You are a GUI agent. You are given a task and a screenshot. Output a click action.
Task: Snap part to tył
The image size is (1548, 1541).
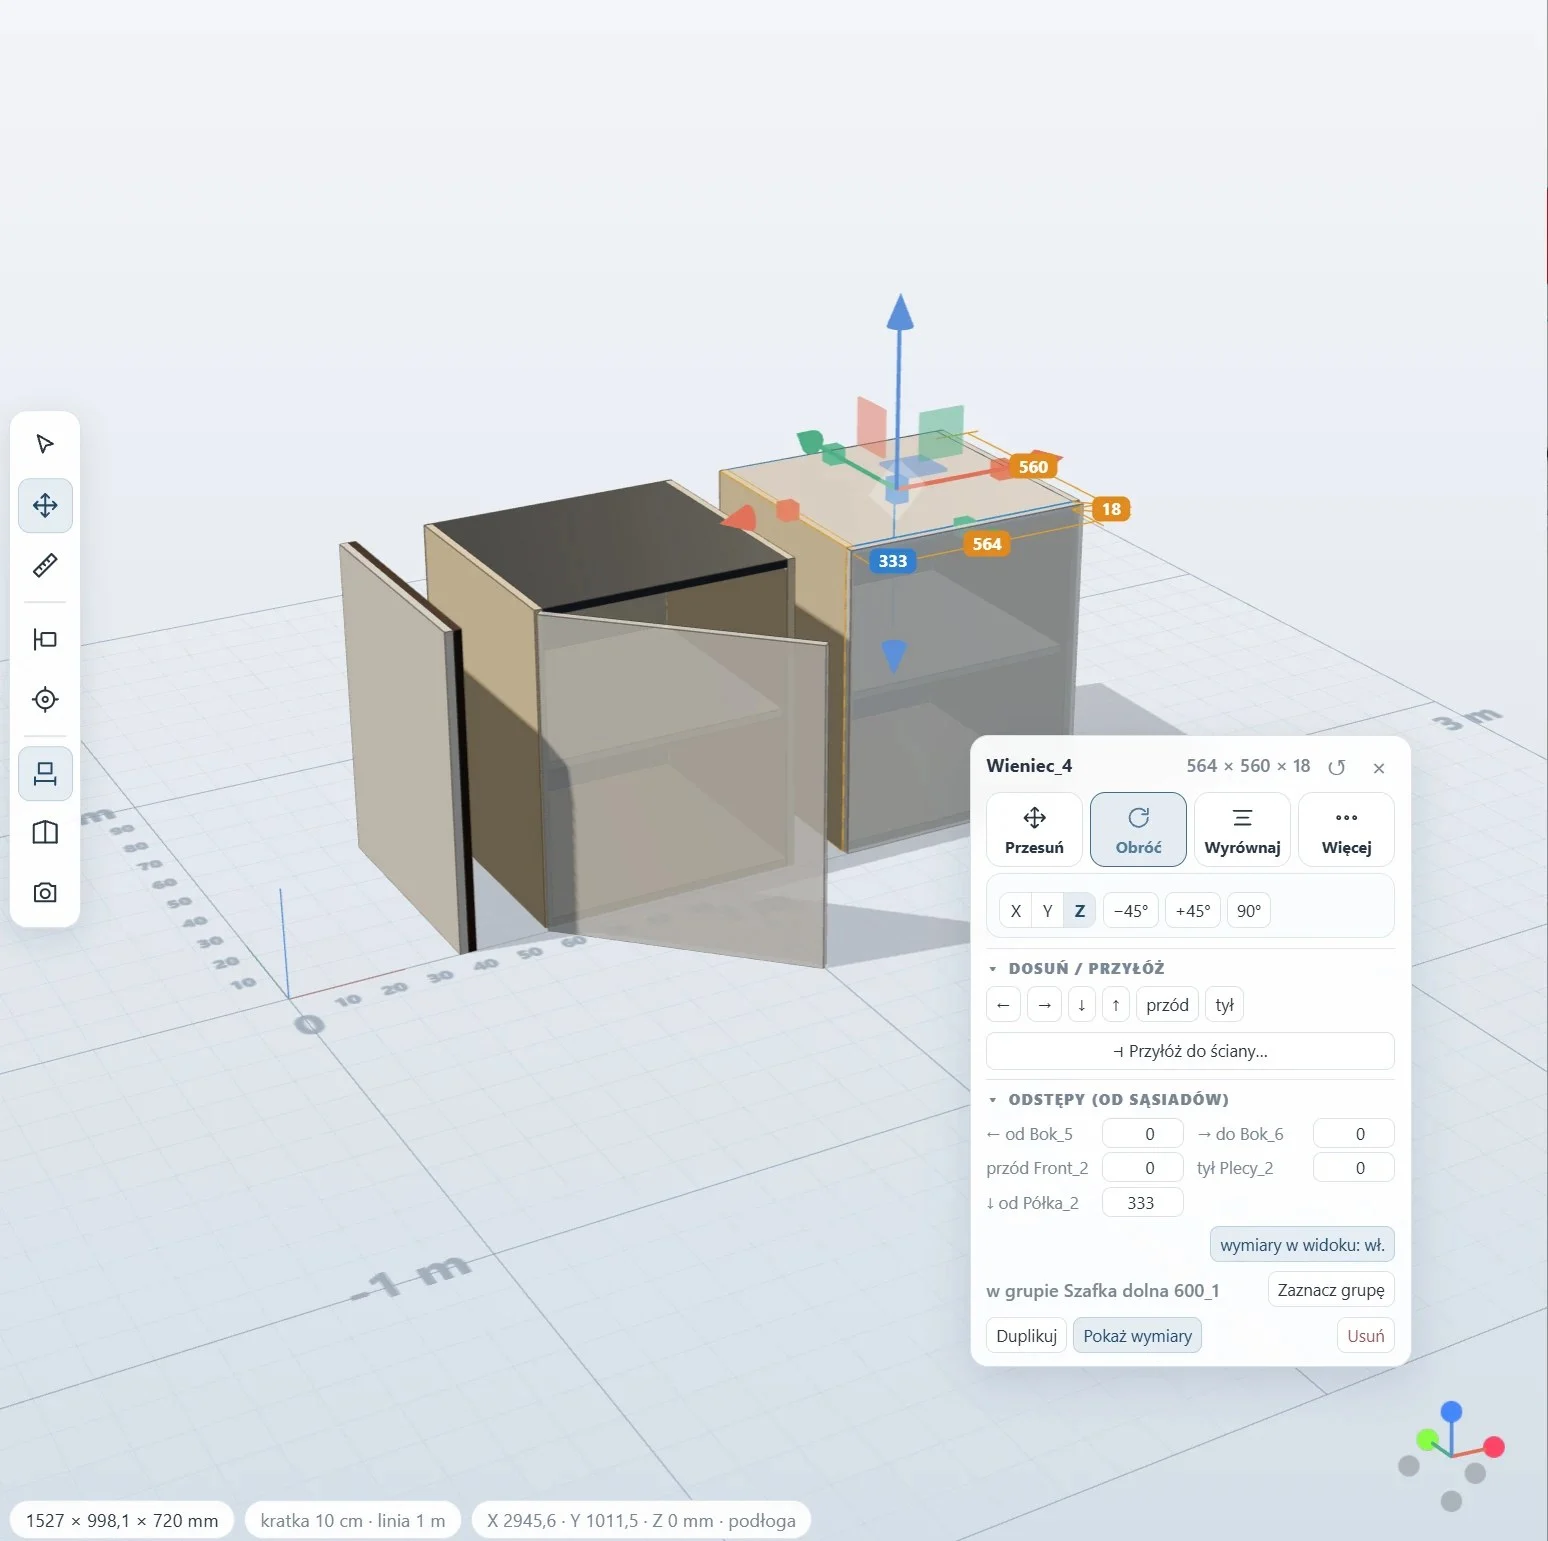(x=1225, y=1005)
